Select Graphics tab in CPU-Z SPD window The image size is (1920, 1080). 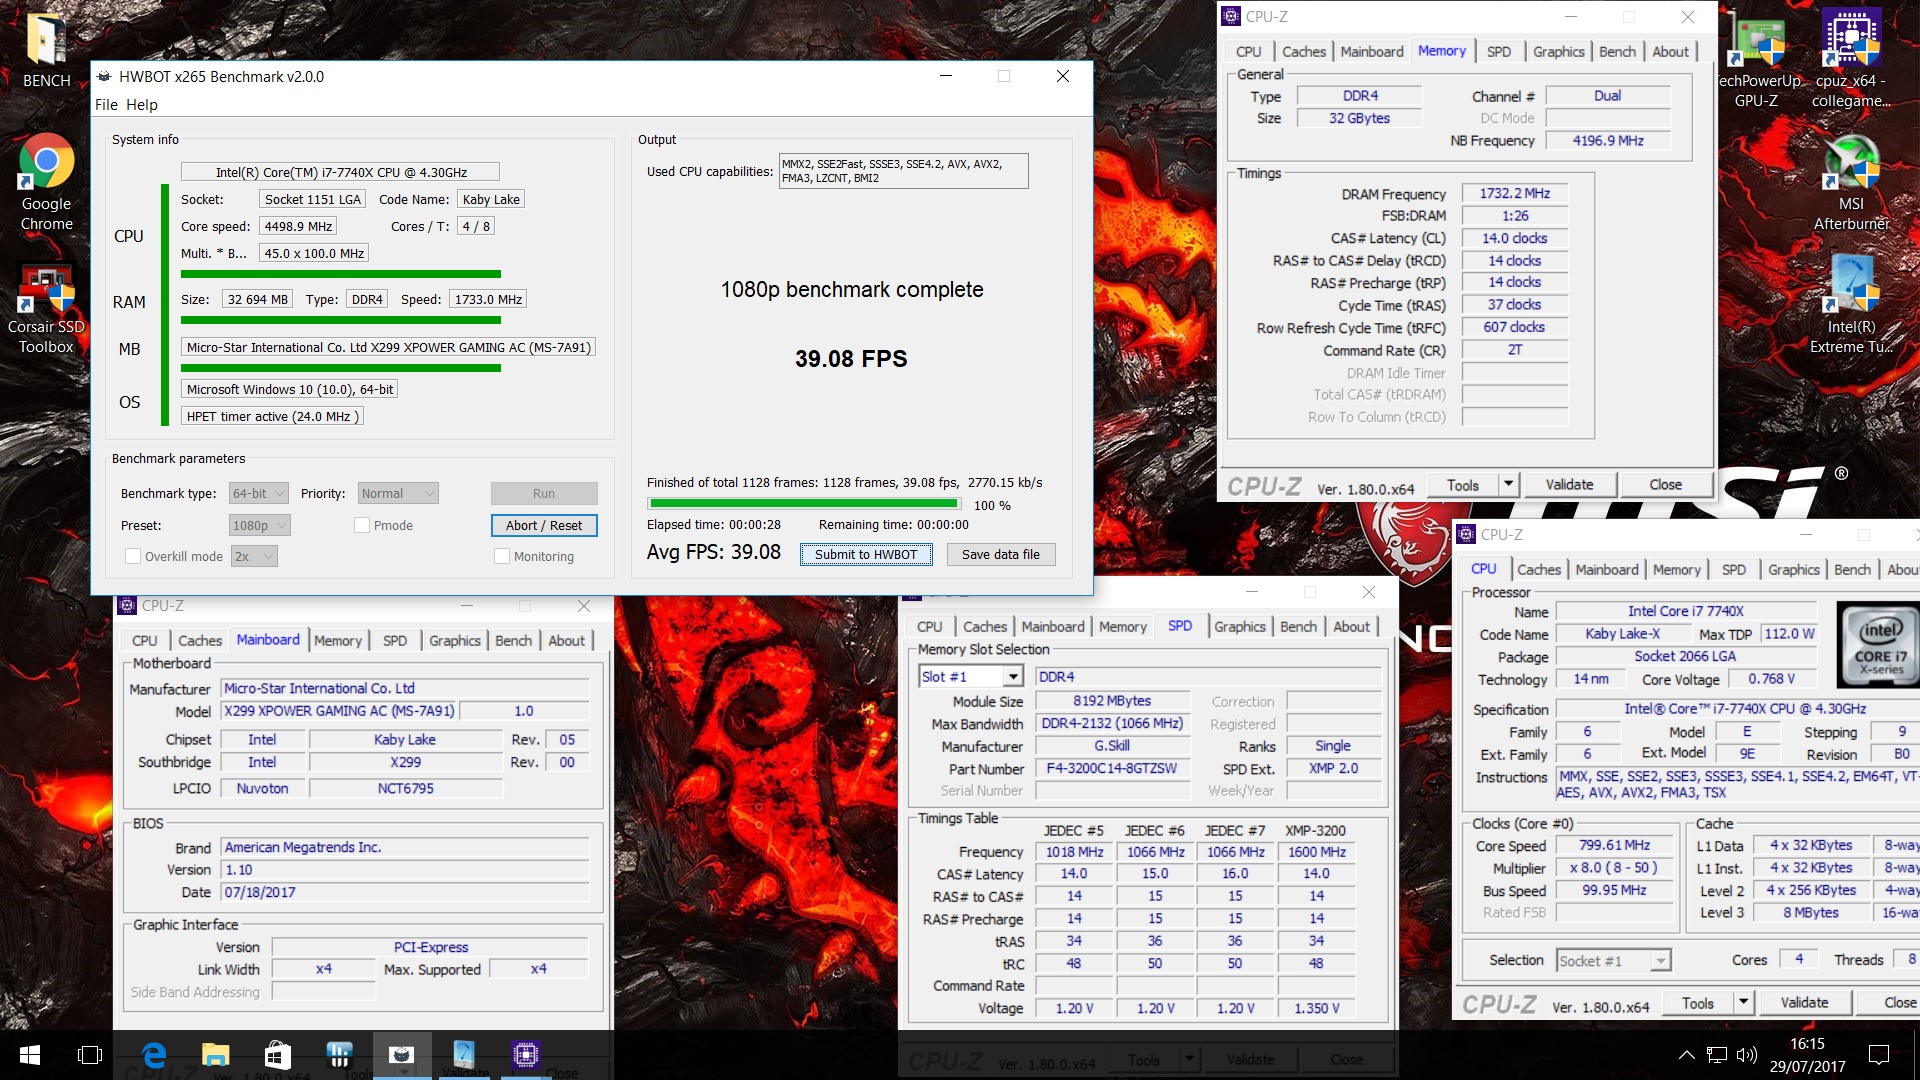[1240, 627]
